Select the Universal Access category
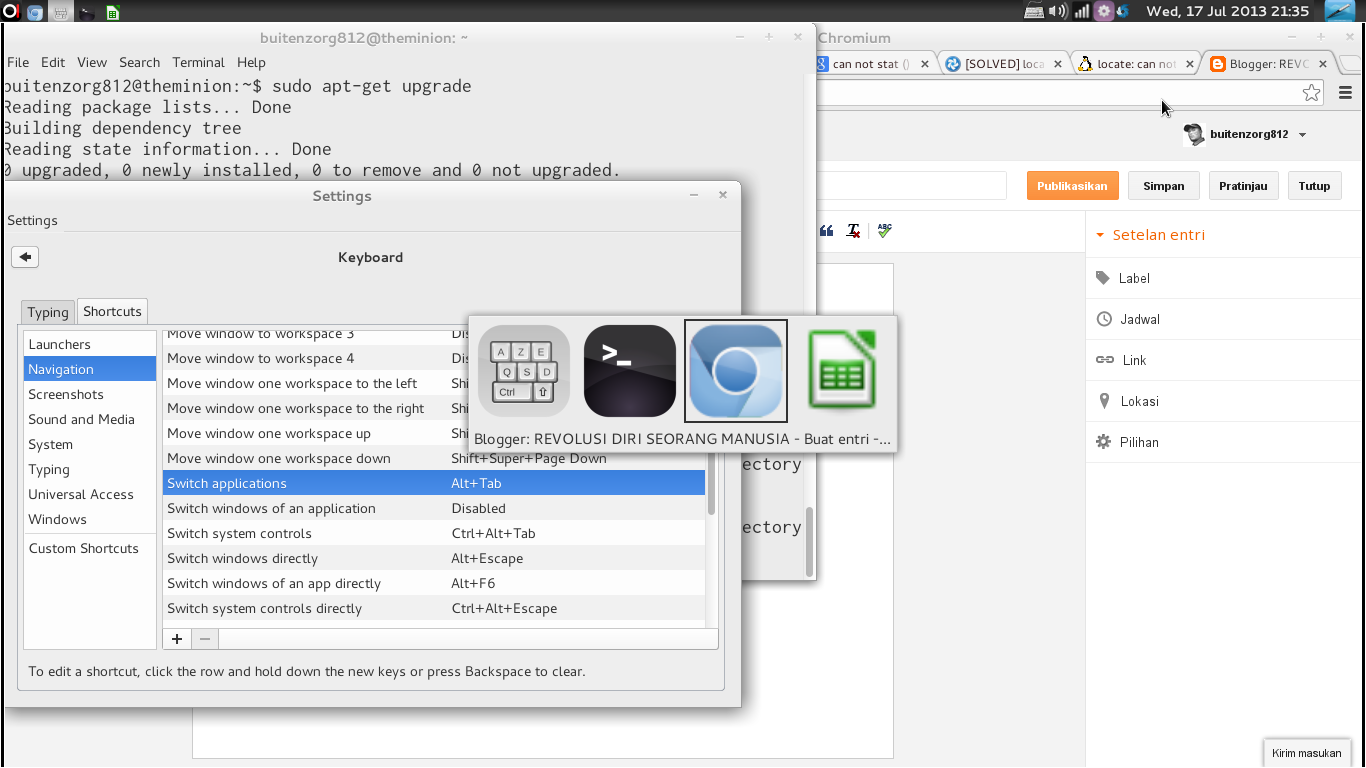Image resolution: width=1366 pixels, height=768 pixels. [x=90, y=494]
